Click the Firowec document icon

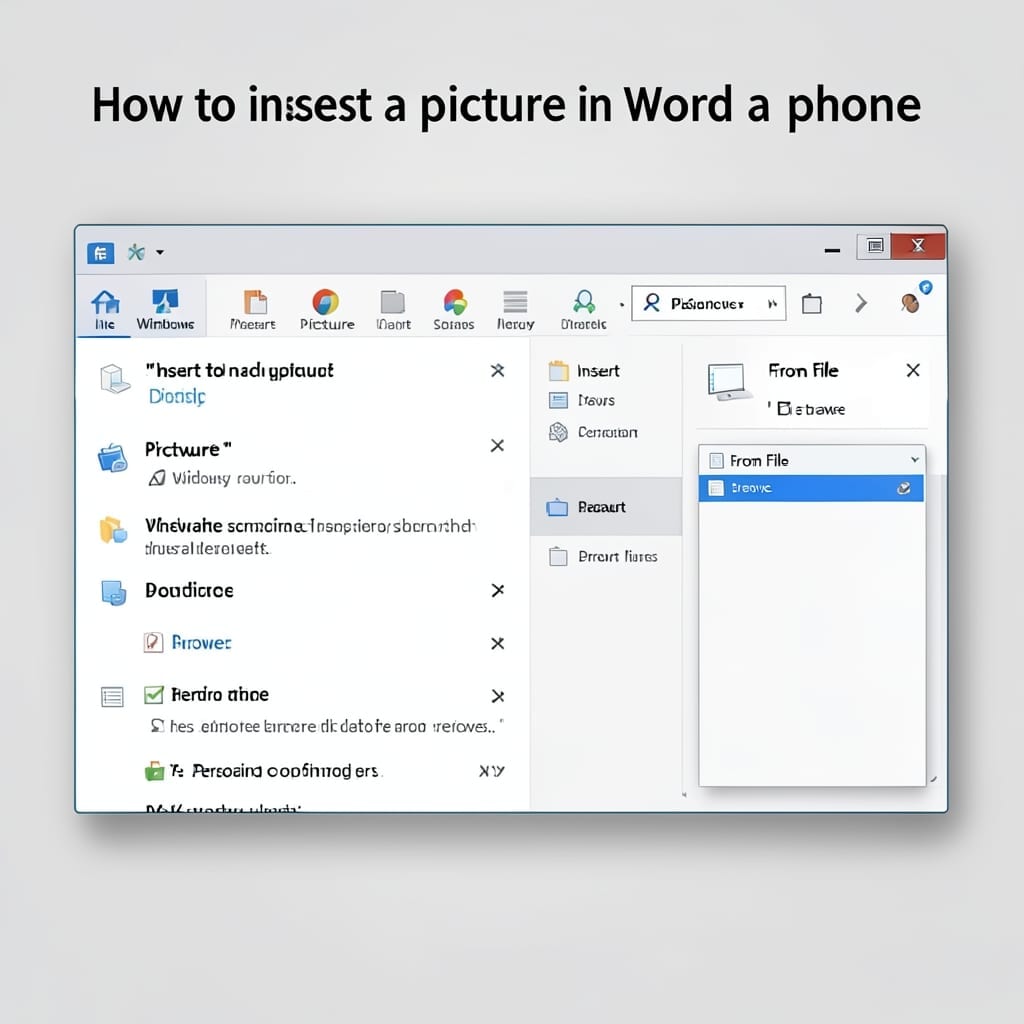click(153, 643)
